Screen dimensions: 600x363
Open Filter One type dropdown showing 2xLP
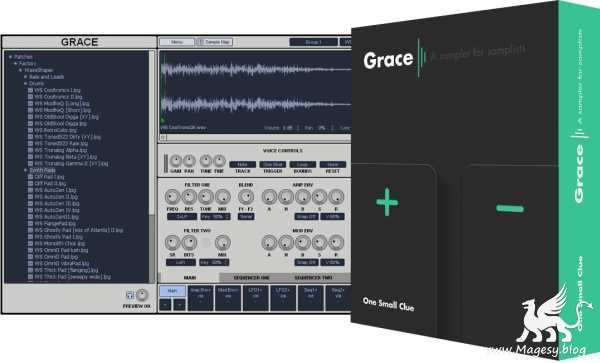pyautogui.click(x=181, y=216)
